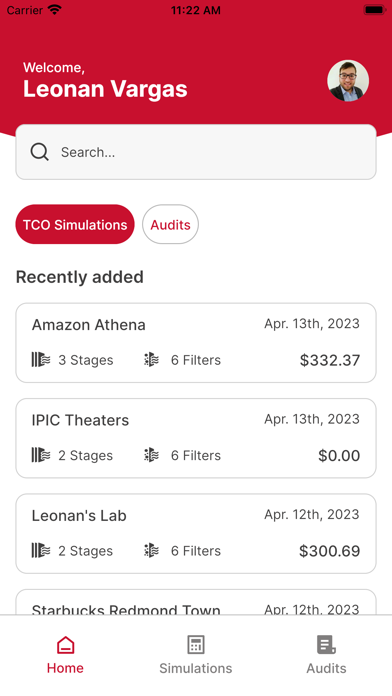Open the Audits document icon
The width and height of the screenshot is (392, 696).
[x=326, y=645]
